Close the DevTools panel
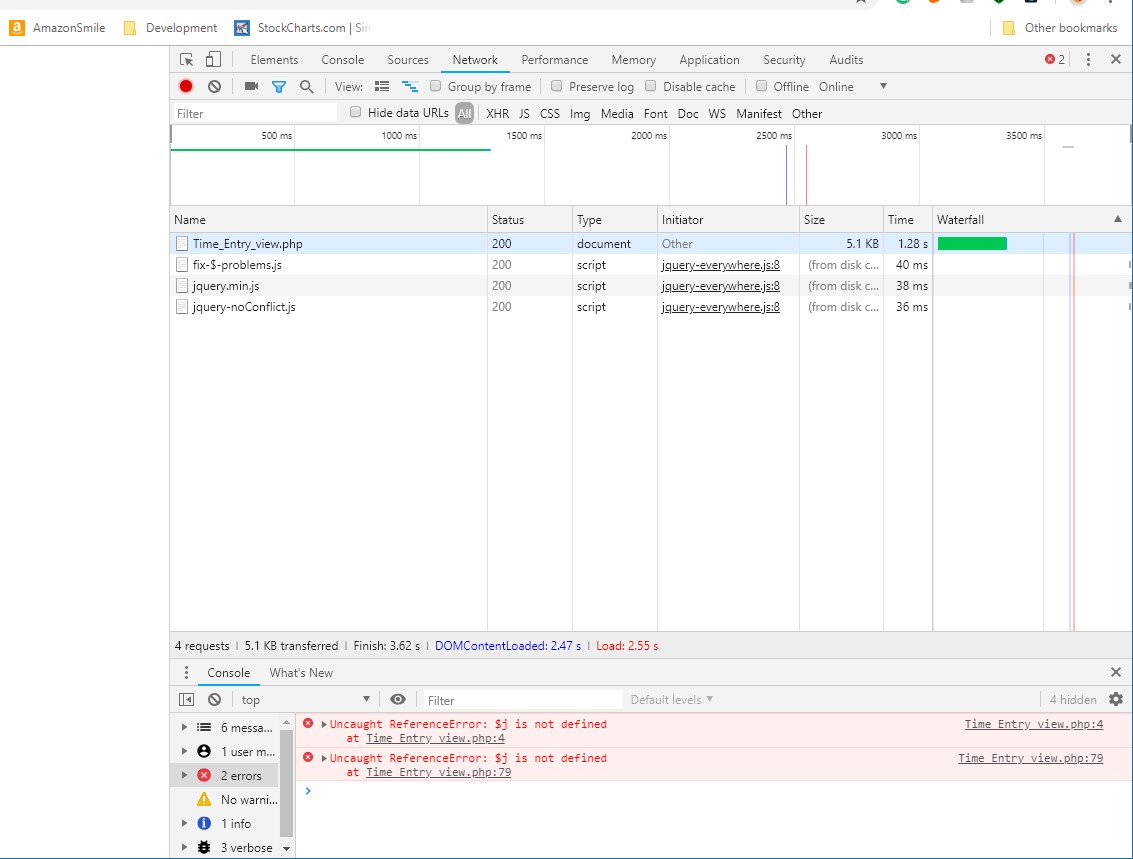1133x859 pixels. [1116, 59]
